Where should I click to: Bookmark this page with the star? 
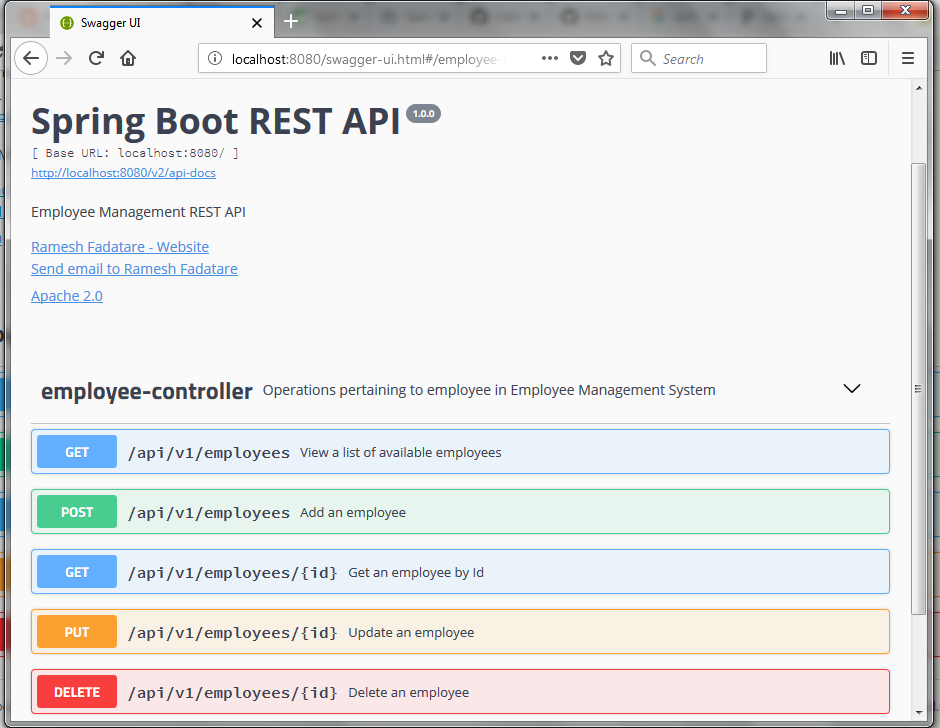coord(606,58)
